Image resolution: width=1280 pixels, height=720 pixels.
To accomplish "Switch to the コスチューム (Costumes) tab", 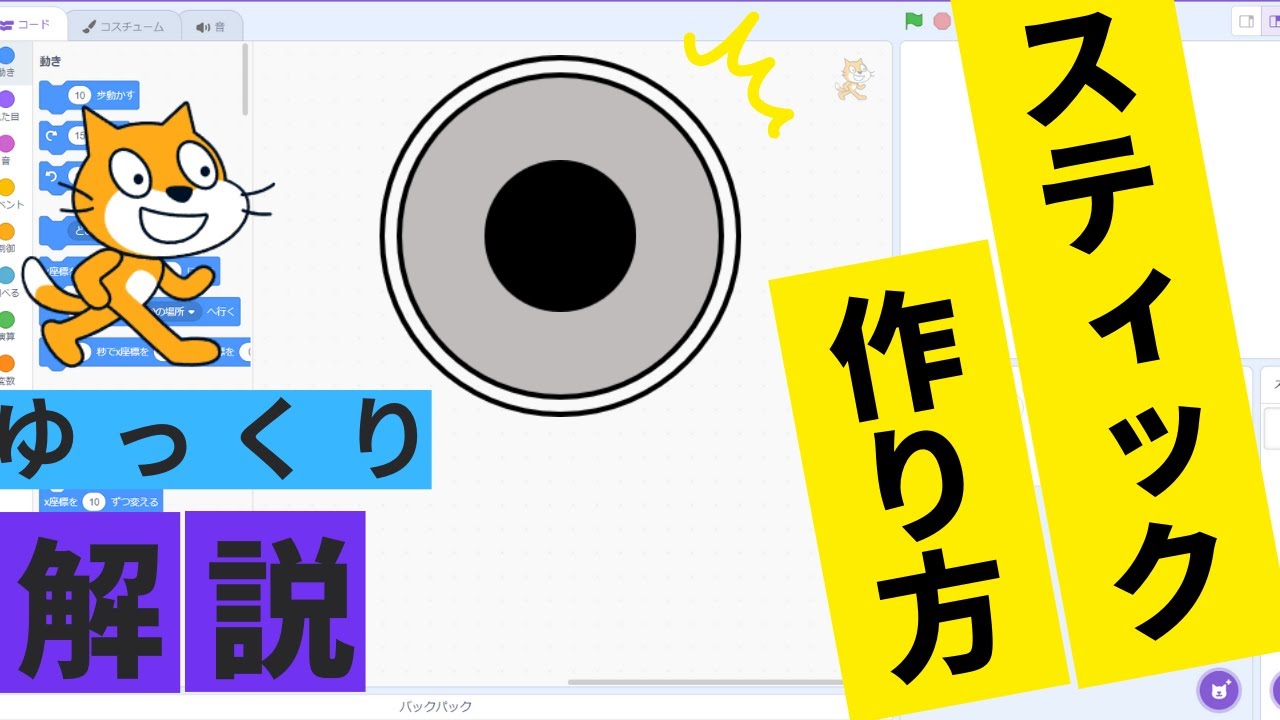I will pos(124,27).
